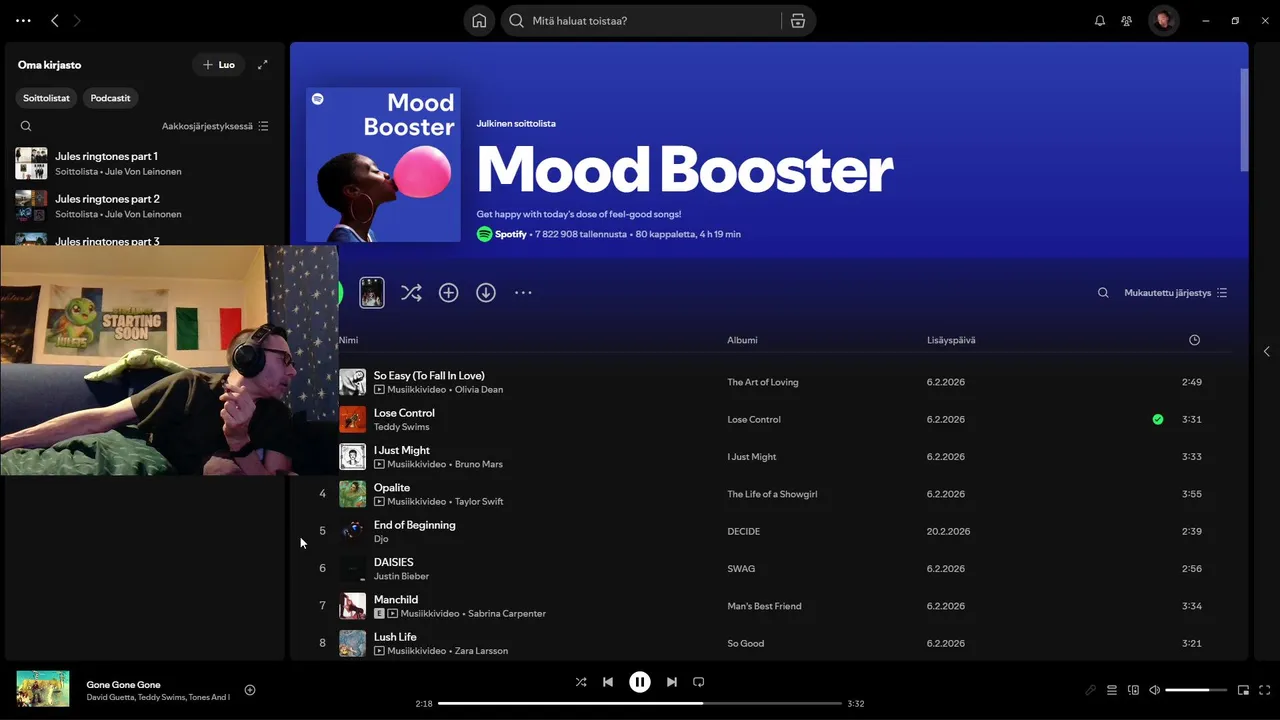Show lyrics with the microphone icon
The height and width of the screenshot is (720, 1280).
(x=1091, y=690)
